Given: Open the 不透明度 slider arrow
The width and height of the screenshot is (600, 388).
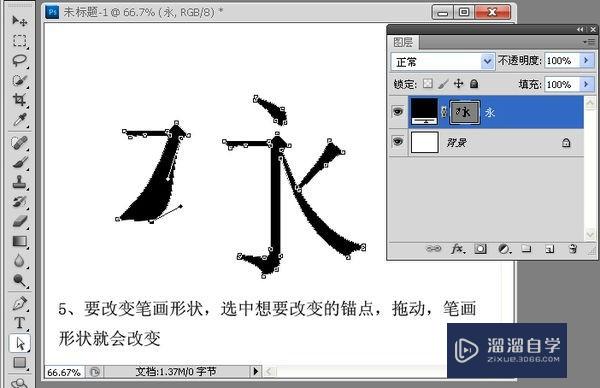Looking at the screenshot, I should coord(587,60).
